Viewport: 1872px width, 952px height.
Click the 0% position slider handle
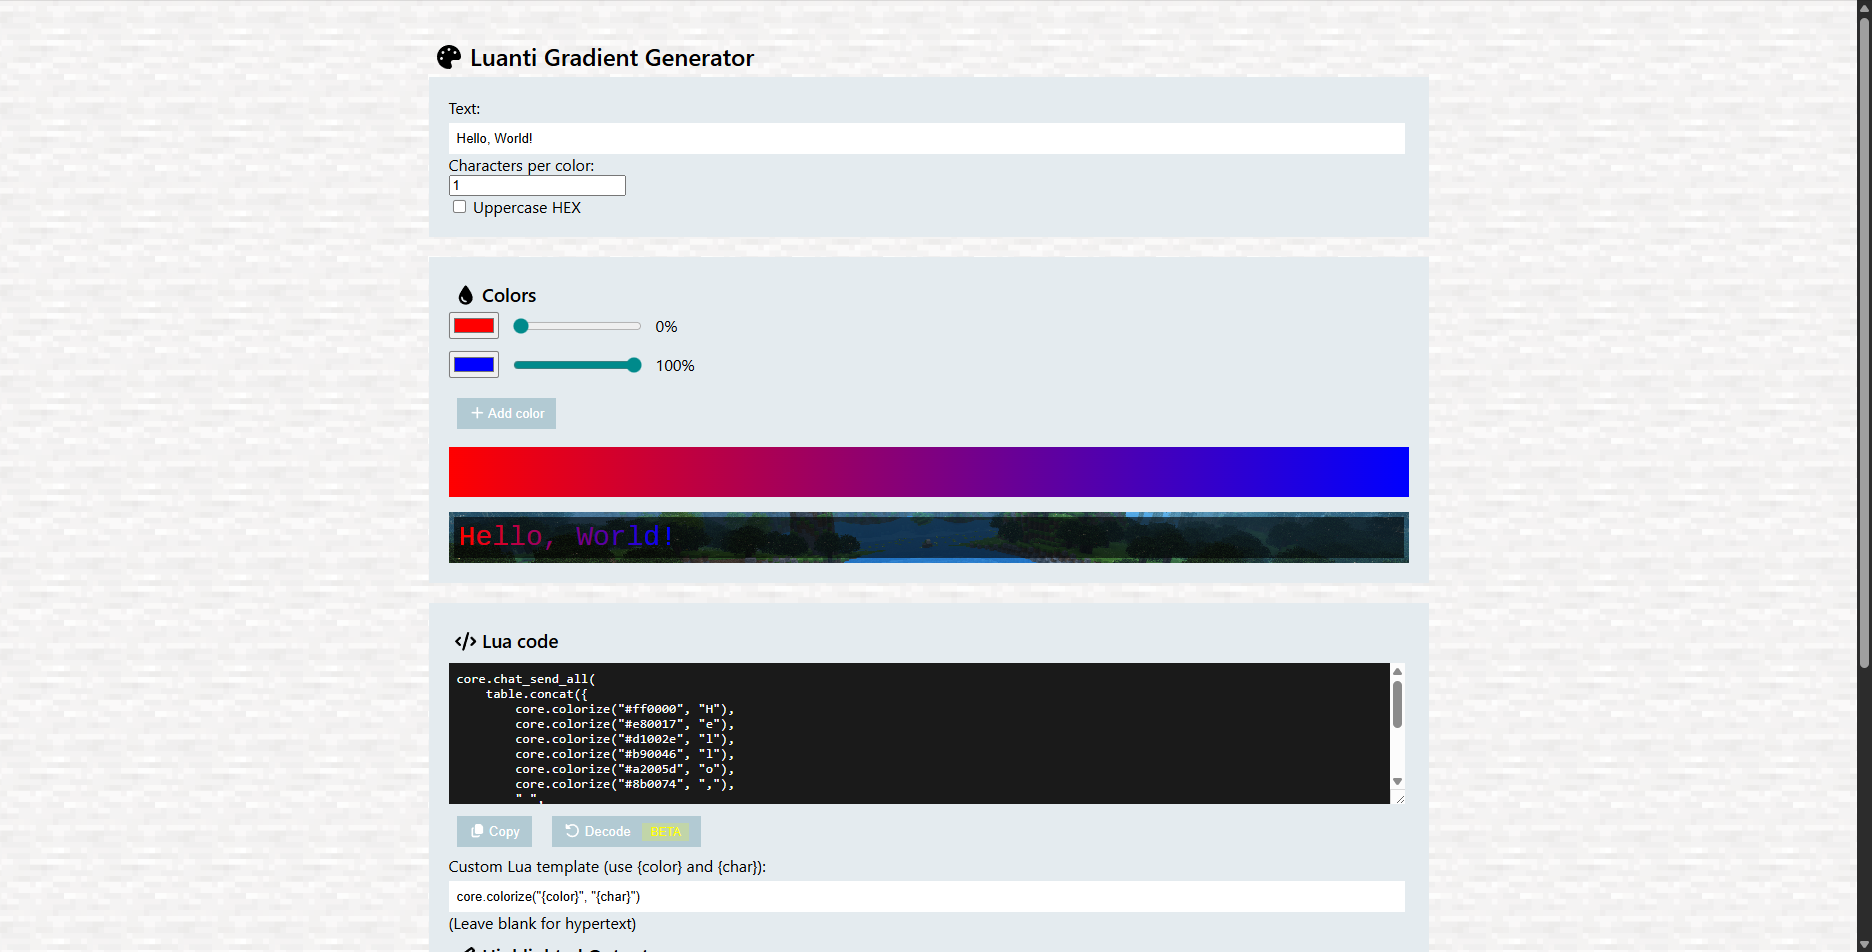pyautogui.click(x=521, y=326)
